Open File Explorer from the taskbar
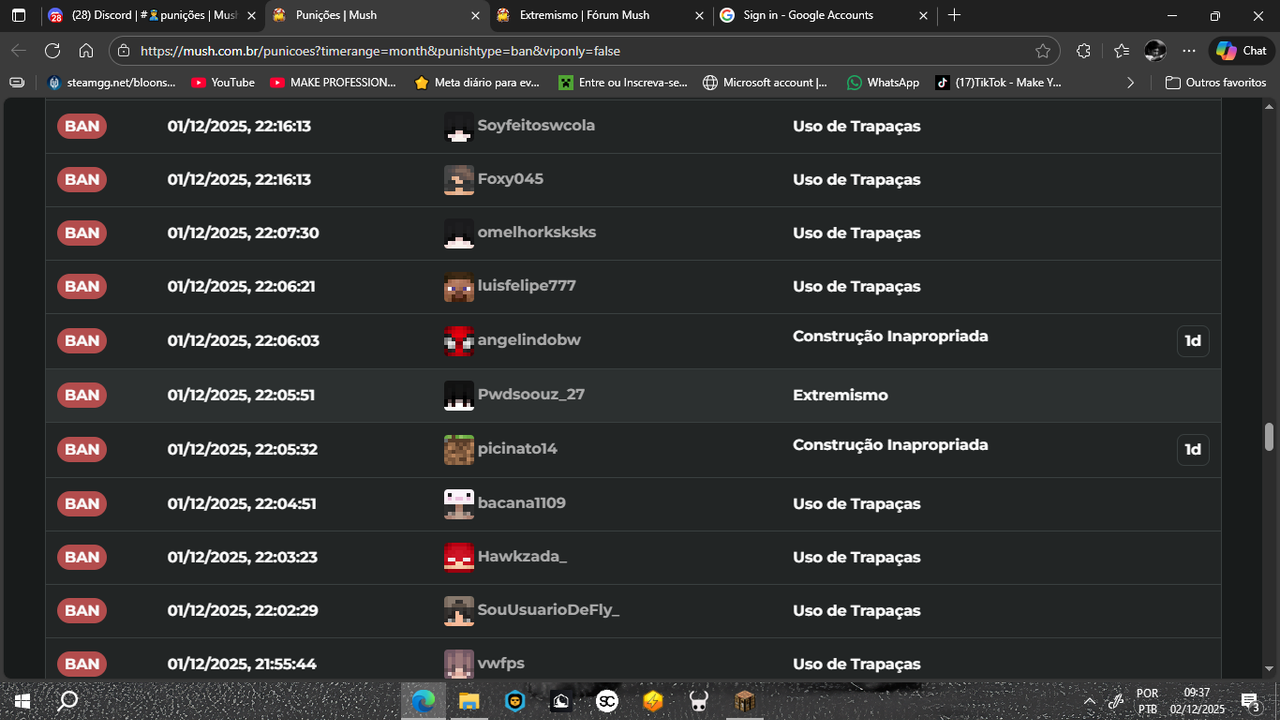 coord(468,701)
